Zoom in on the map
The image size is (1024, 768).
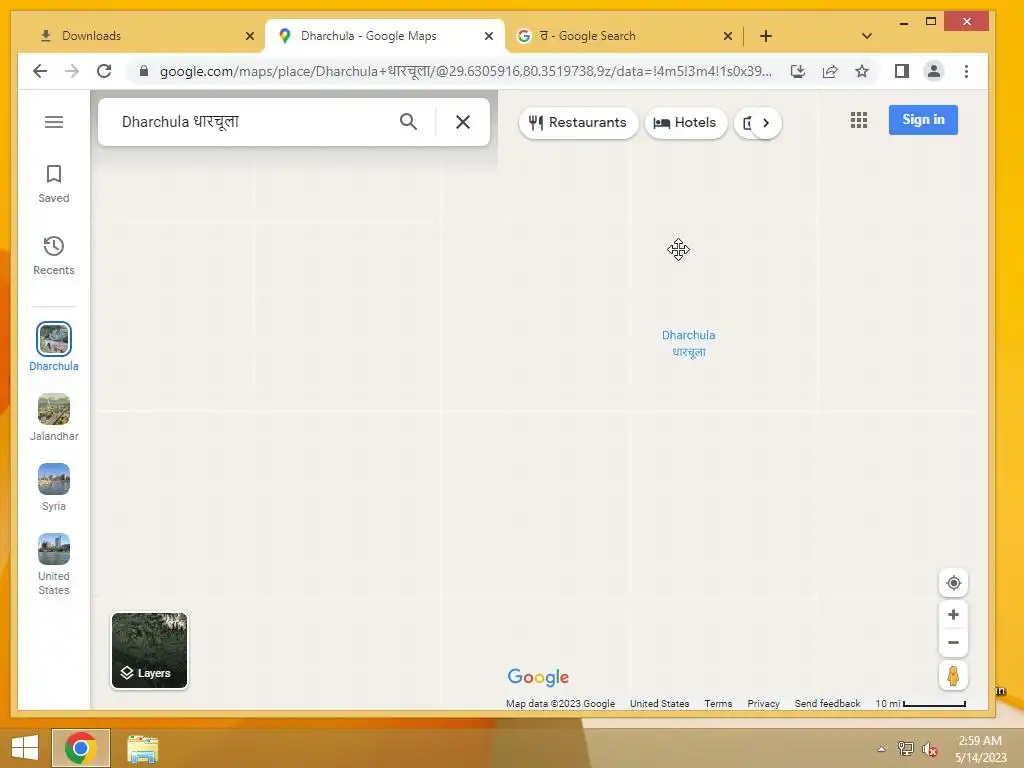coord(953,615)
